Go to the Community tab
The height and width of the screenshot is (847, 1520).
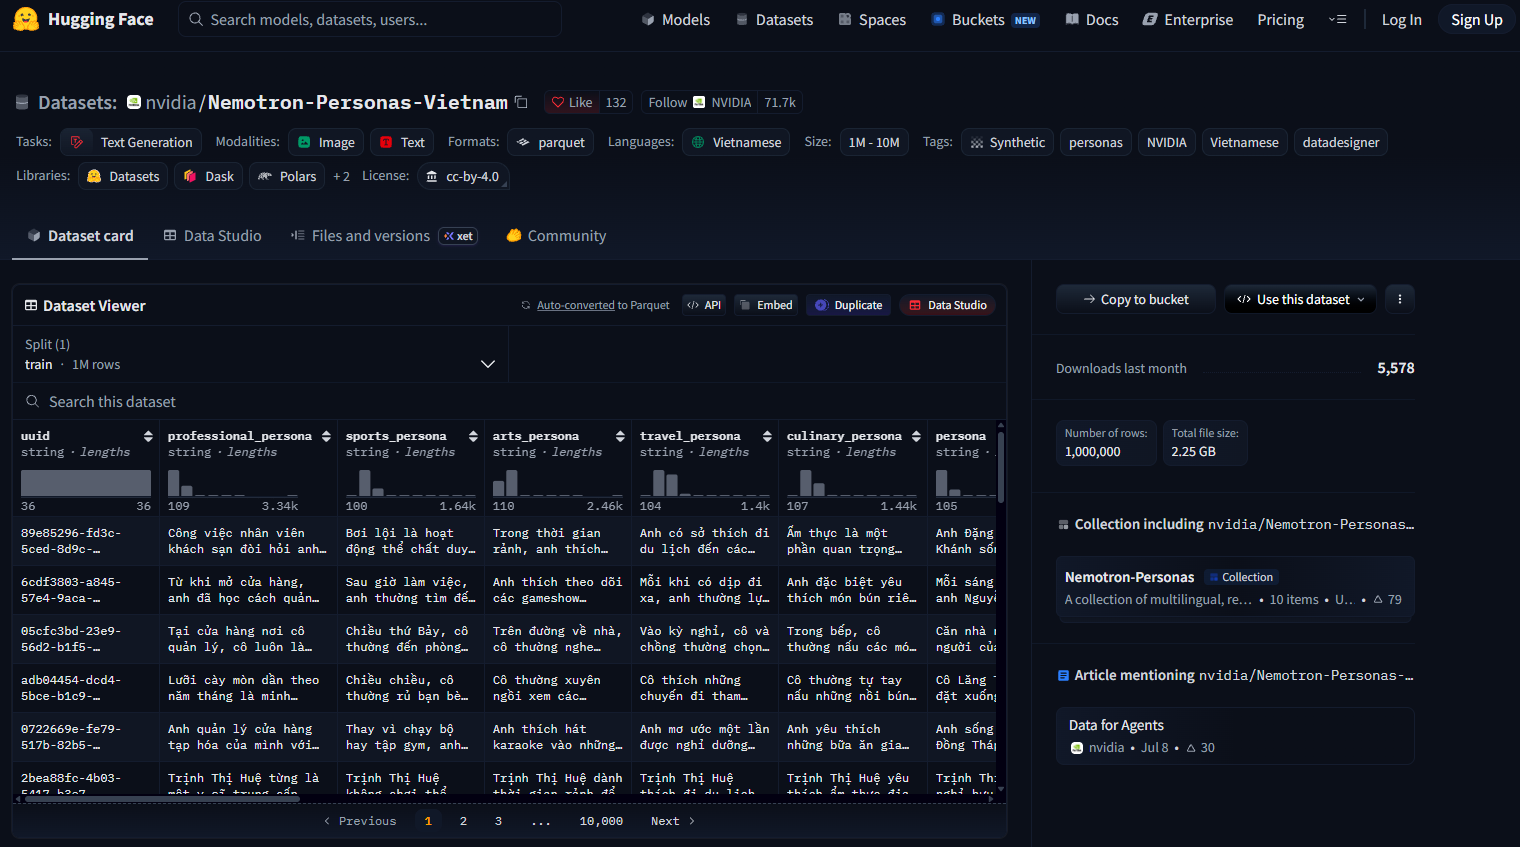pyautogui.click(x=556, y=236)
